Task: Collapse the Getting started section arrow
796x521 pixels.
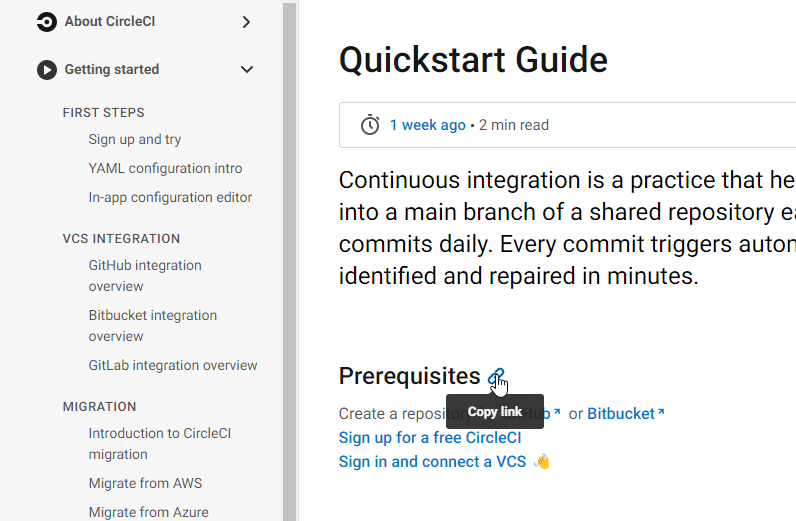Action: tap(247, 70)
